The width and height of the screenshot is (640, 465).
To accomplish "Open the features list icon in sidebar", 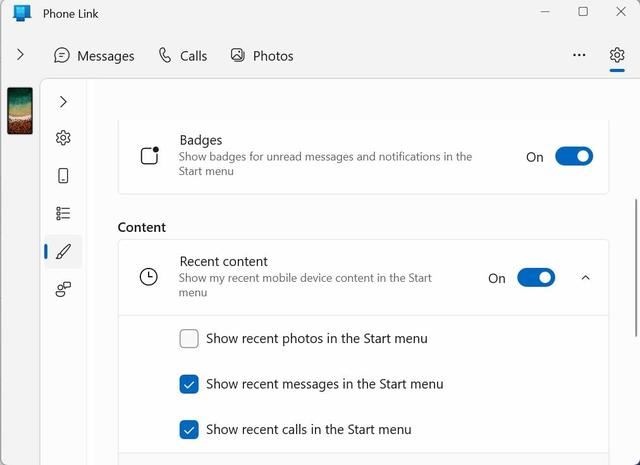I will (63, 213).
